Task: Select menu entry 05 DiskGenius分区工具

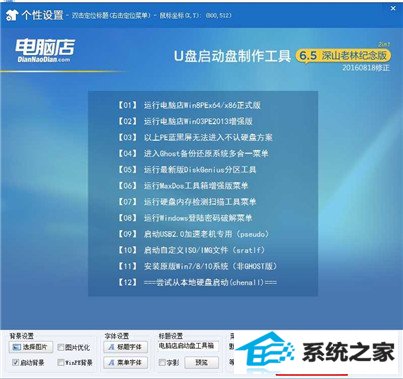Action: coord(186,169)
